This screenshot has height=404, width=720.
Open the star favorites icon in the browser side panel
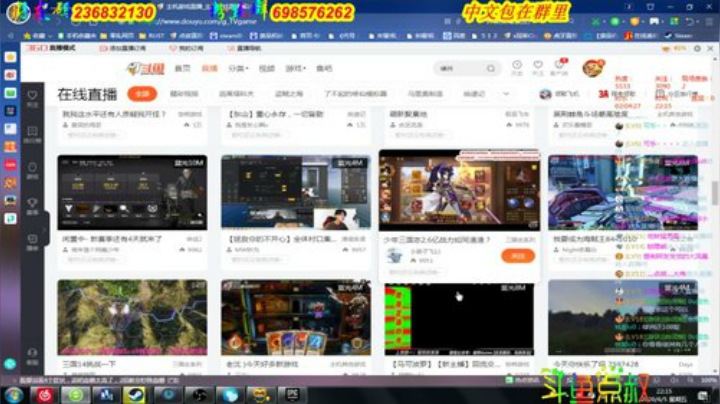click(x=11, y=57)
